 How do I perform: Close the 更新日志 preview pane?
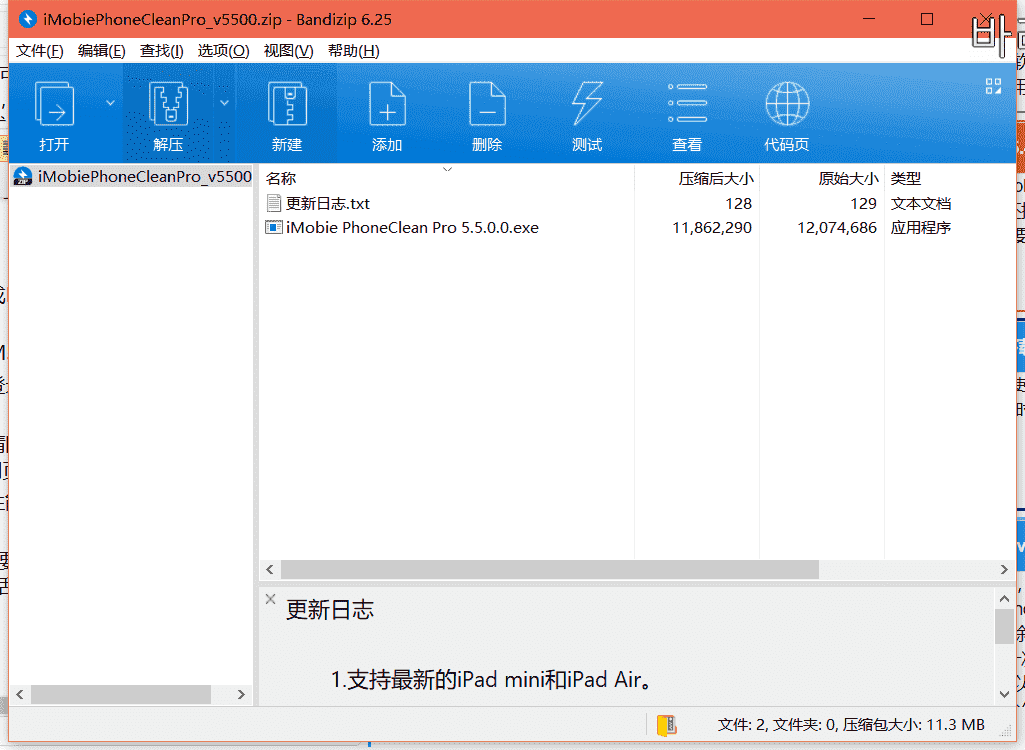[270, 599]
